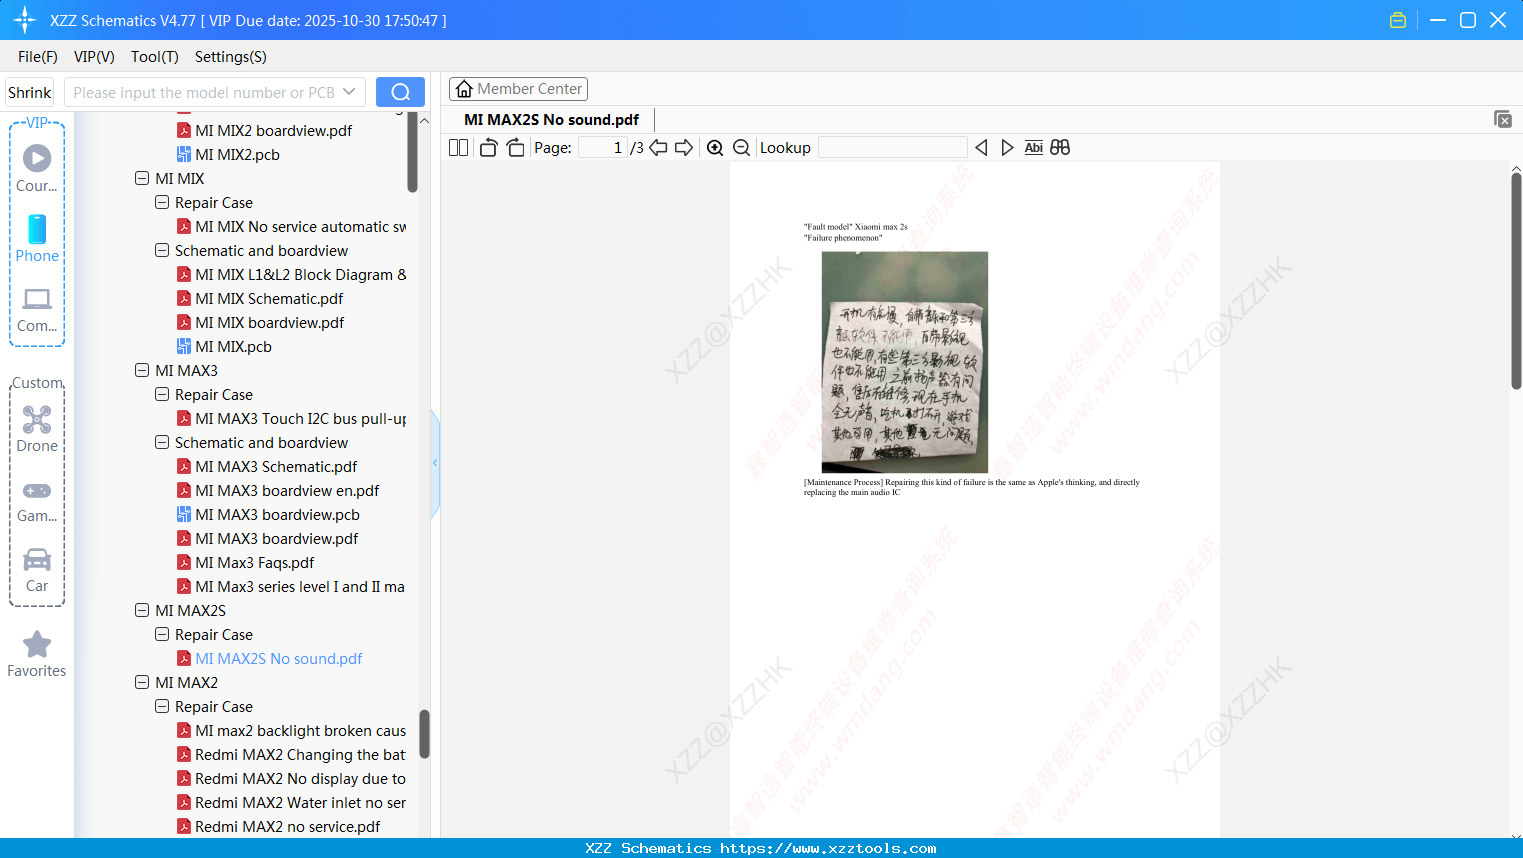Viewport: 1523px width, 858px height.
Task: Focus the Lookup text field
Action: coord(893,148)
